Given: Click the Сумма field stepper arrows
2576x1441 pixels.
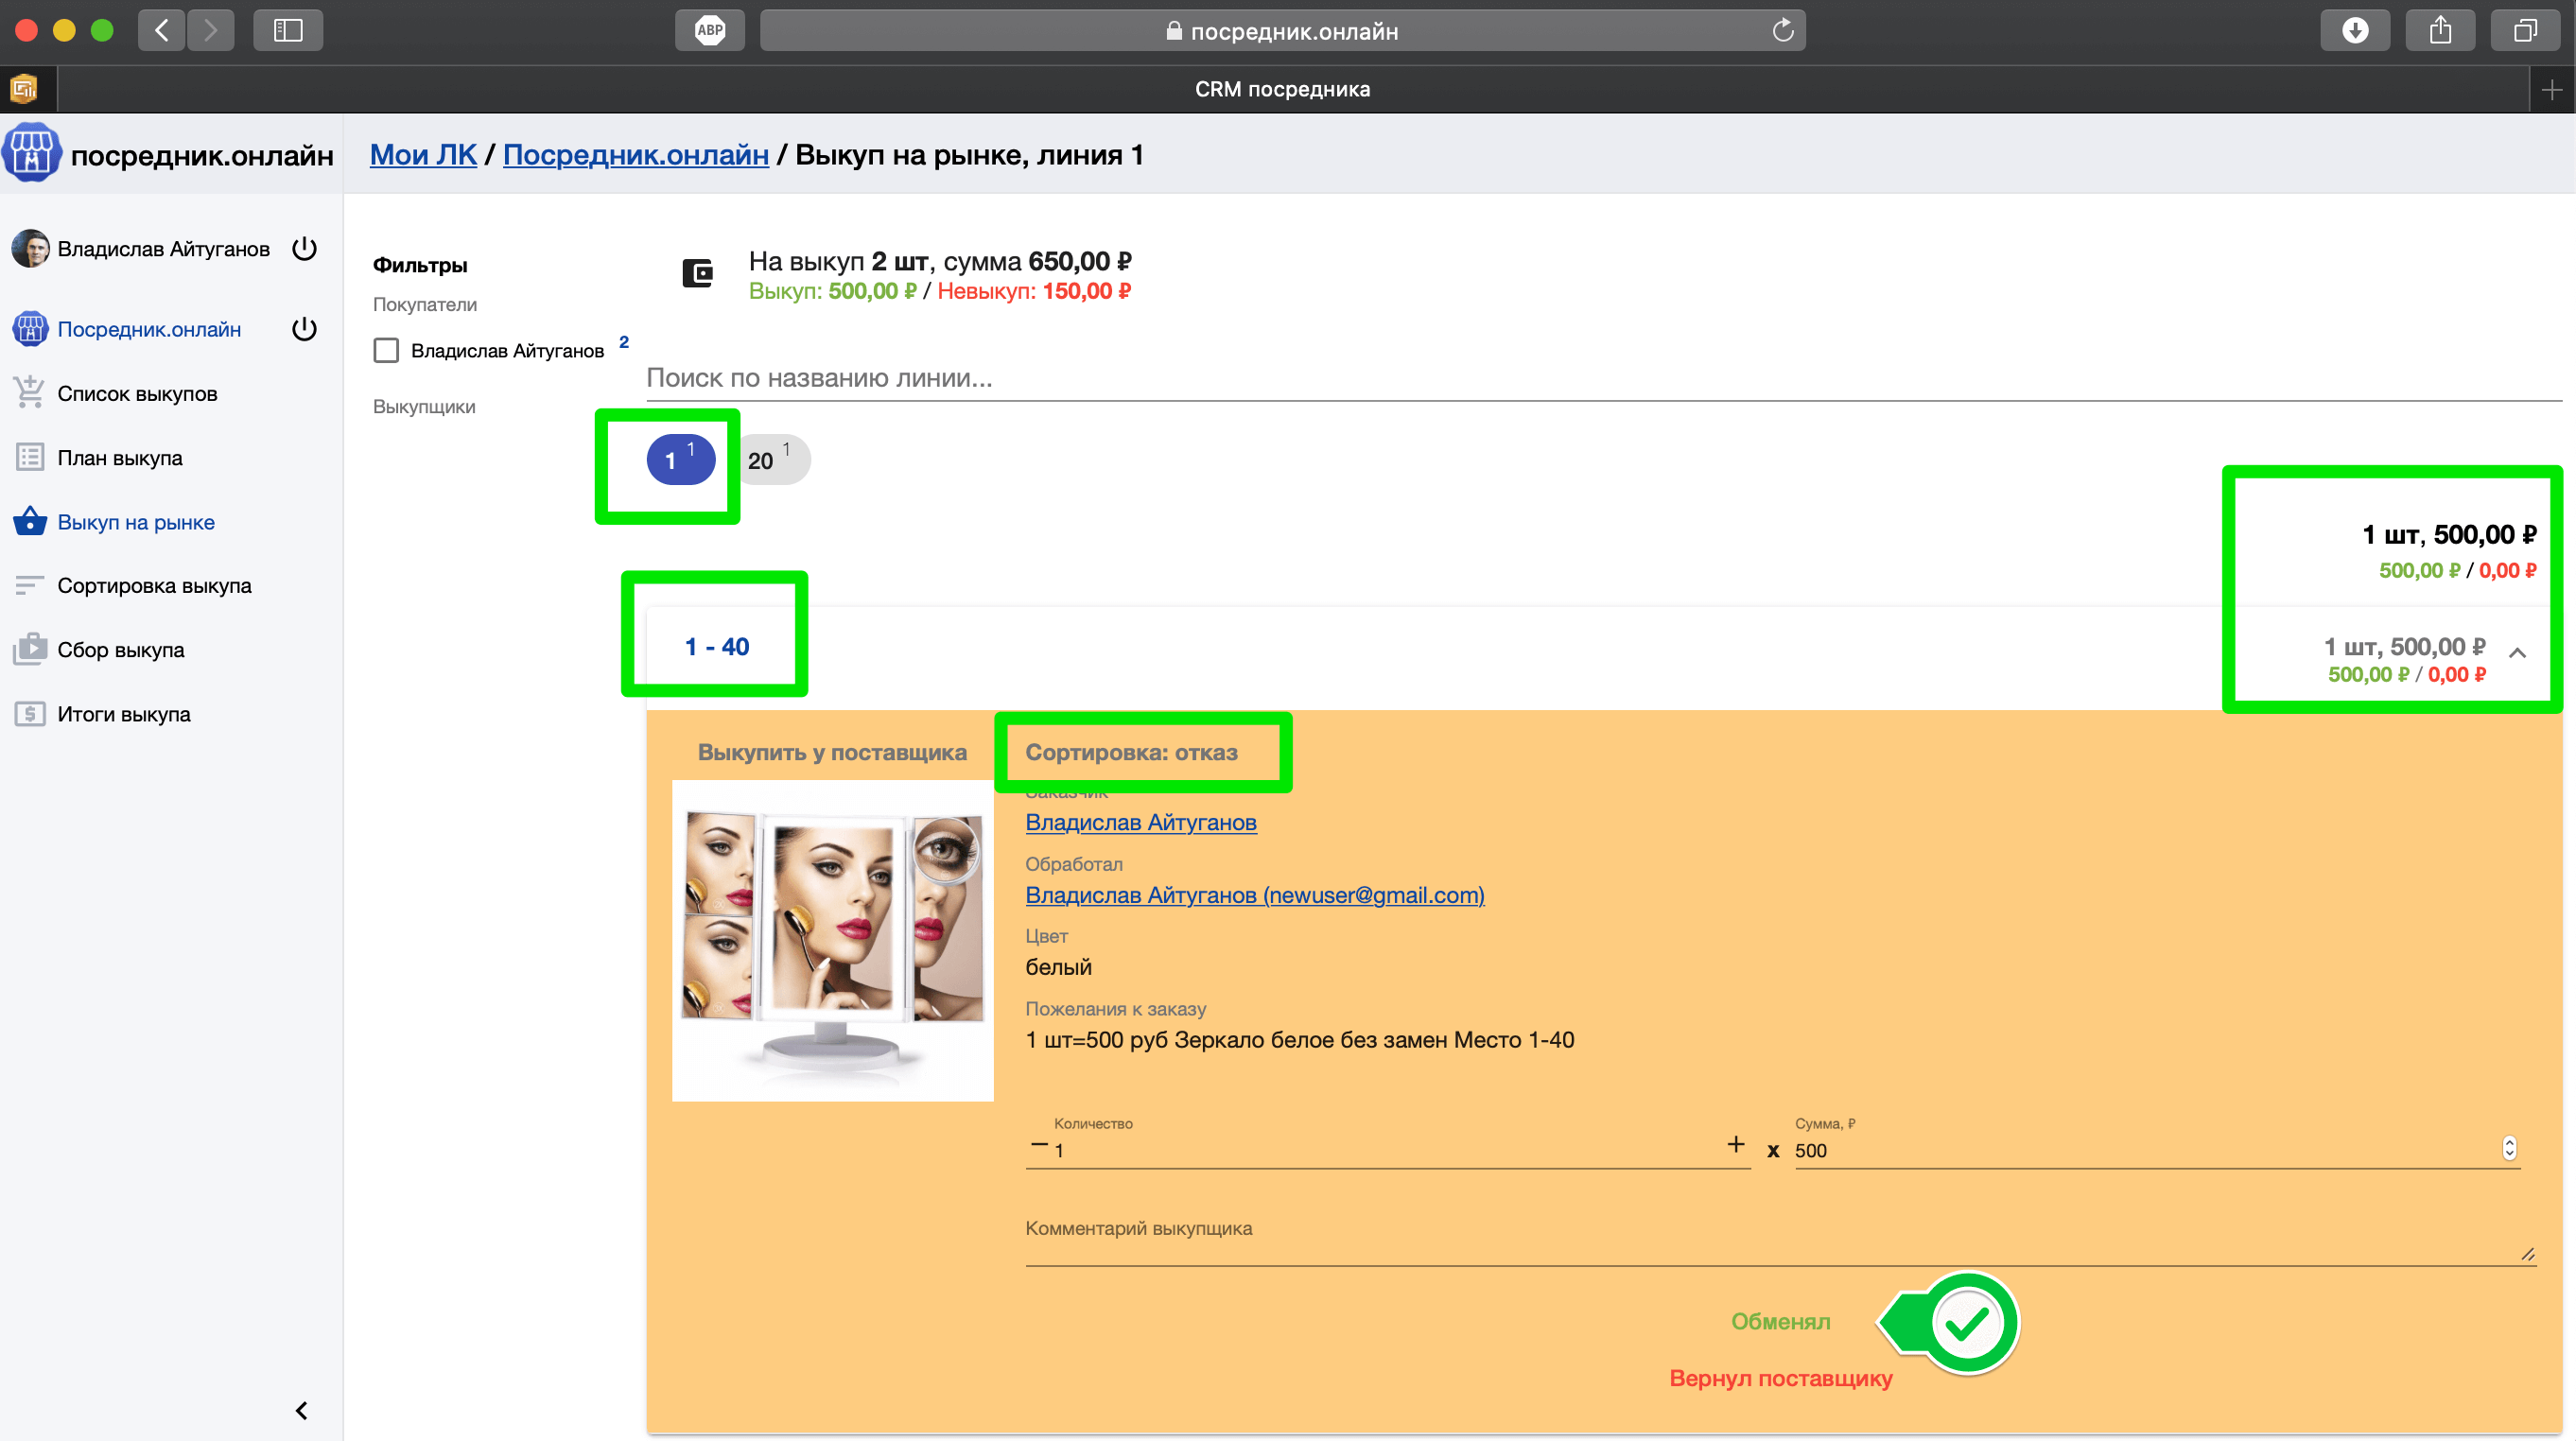Looking at the screenshot, I should tap(2508, 1148).
